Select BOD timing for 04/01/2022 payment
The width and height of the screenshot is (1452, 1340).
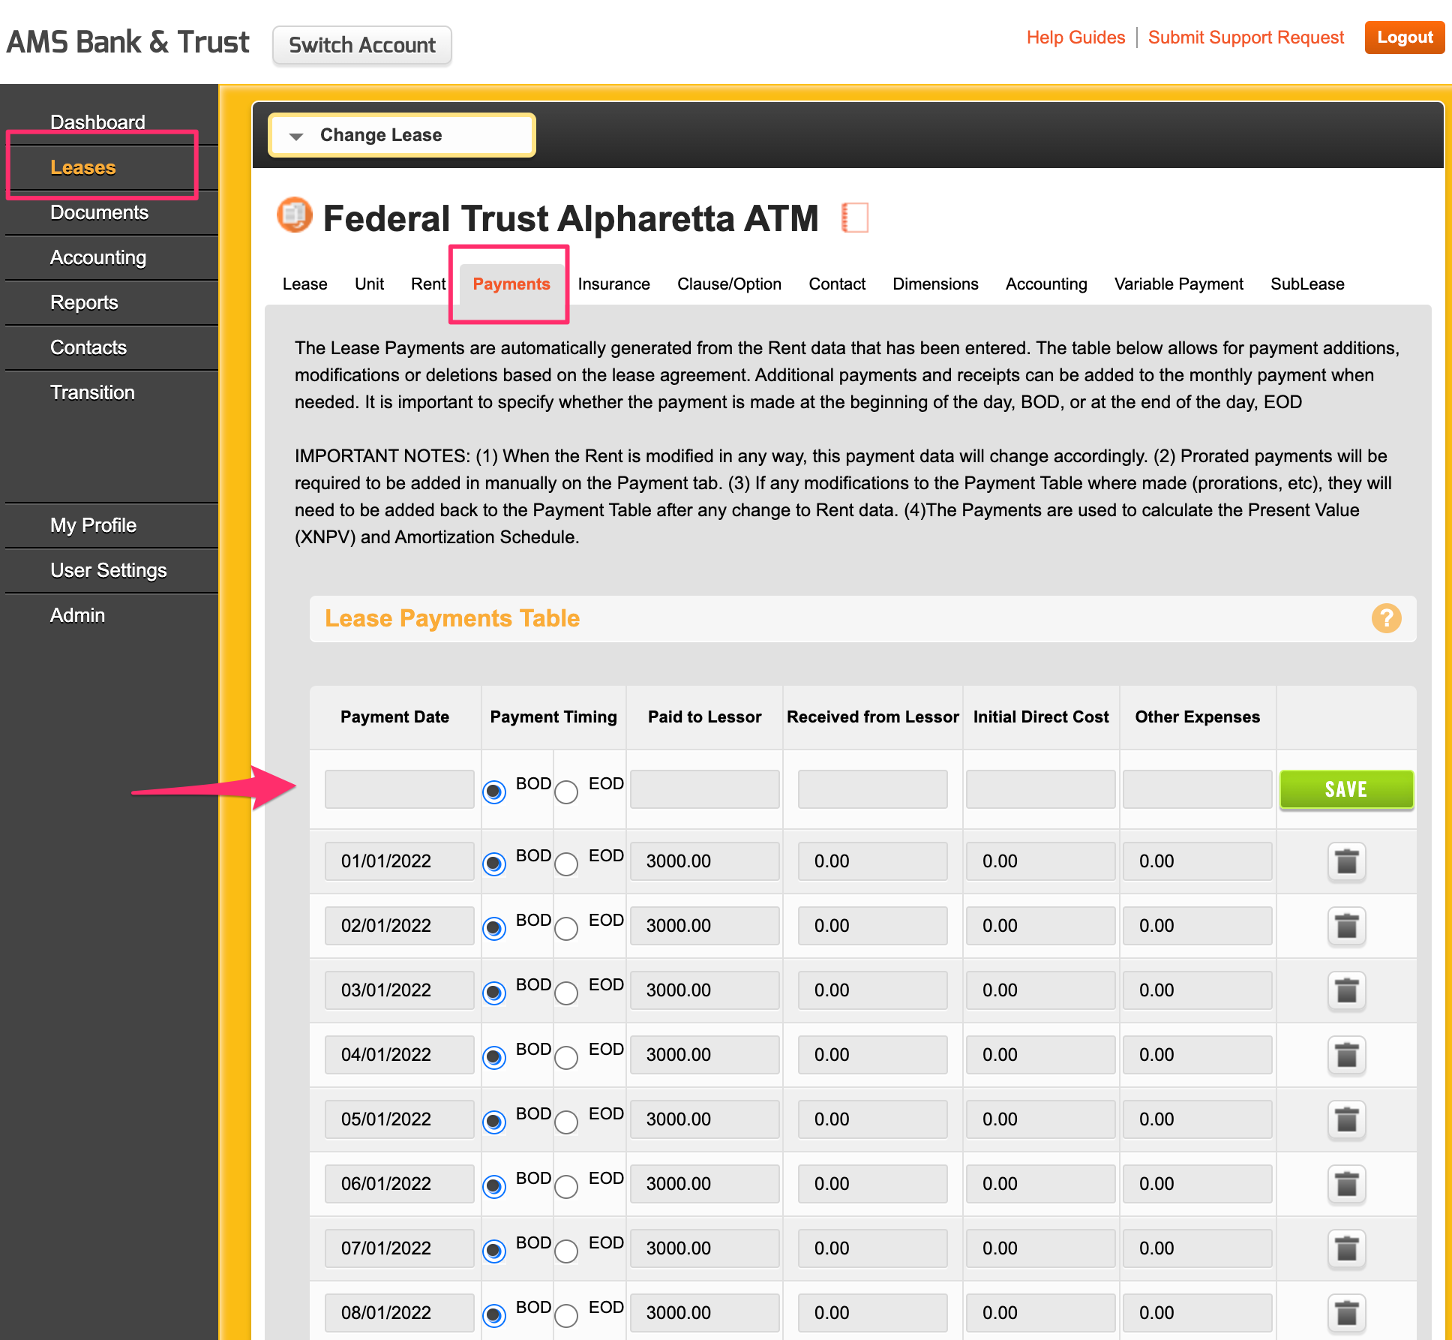click(x=494, y=1057)
